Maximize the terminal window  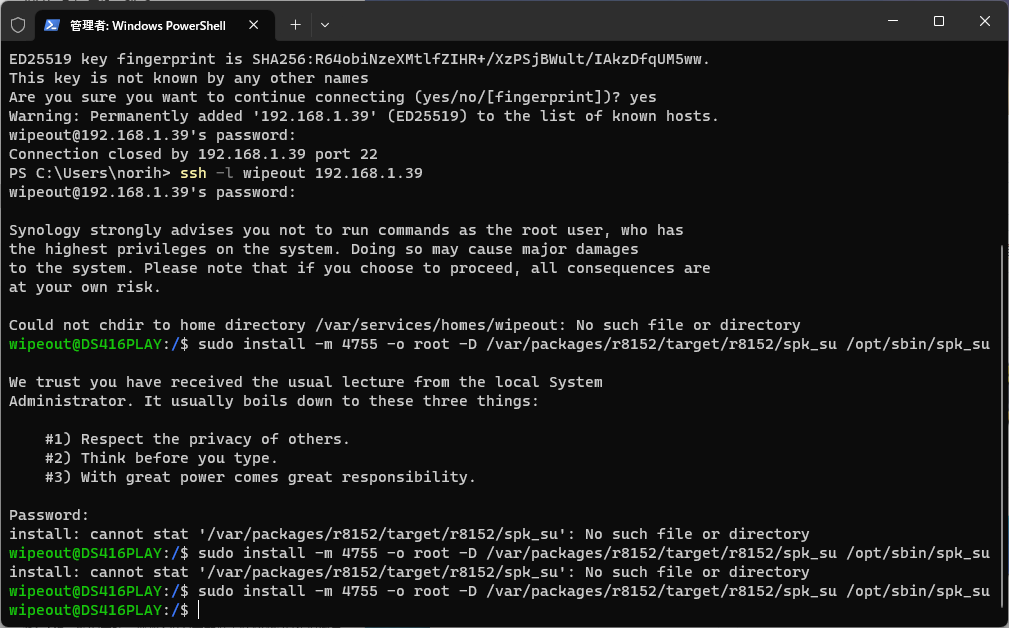pyautogui.click(x=939, y=21)
